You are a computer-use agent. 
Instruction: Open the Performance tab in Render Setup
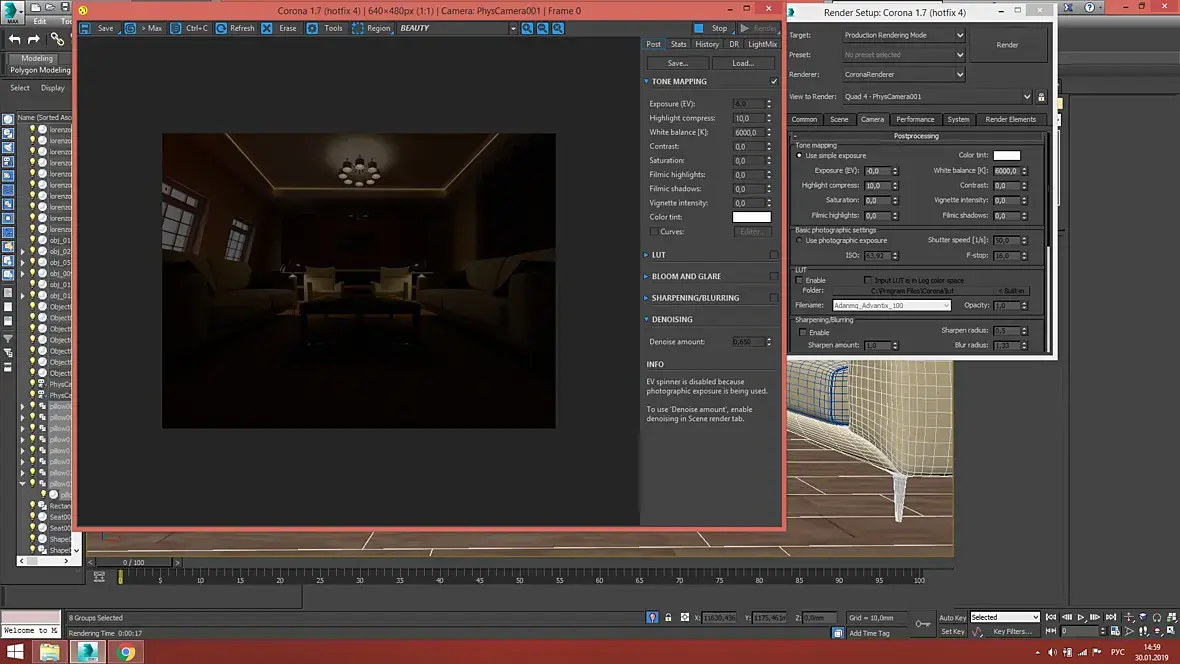914,119
